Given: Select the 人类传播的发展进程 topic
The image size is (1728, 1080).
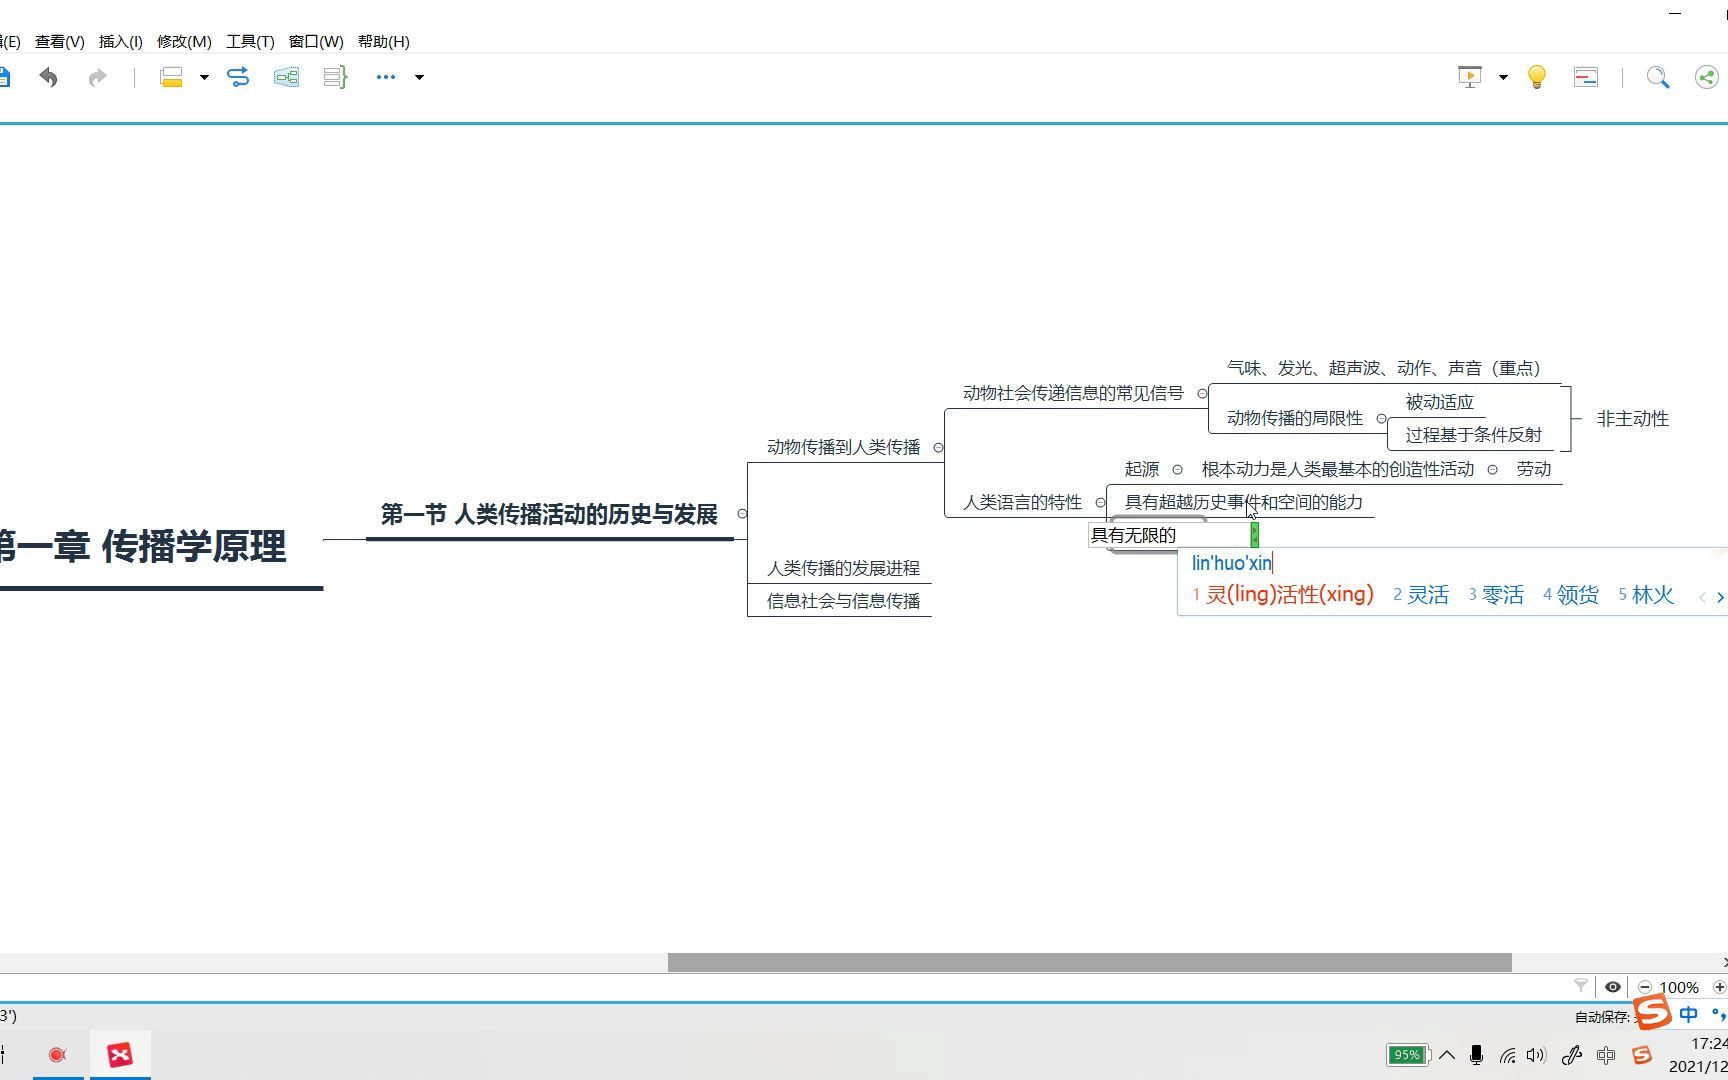Looking at the screenshot, I should pyautogui.click(x=843, y=568).
